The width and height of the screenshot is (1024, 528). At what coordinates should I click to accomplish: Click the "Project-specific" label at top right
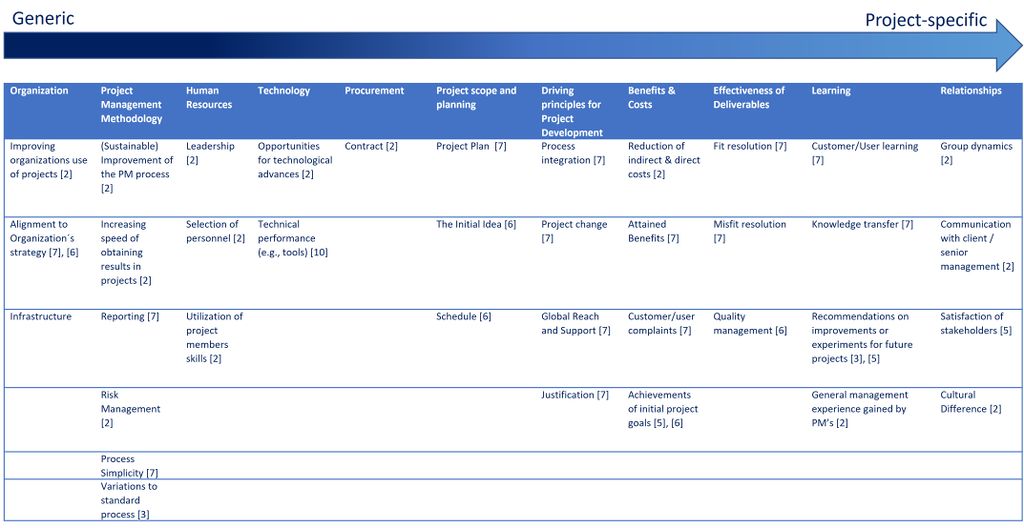click(x=925, y=20)
